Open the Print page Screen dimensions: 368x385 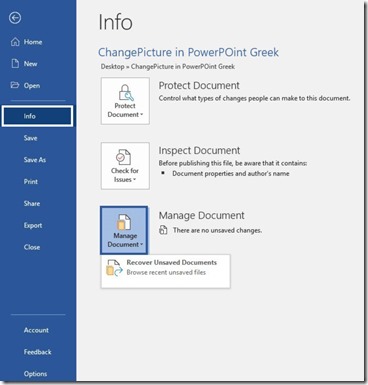pos(31,182)
